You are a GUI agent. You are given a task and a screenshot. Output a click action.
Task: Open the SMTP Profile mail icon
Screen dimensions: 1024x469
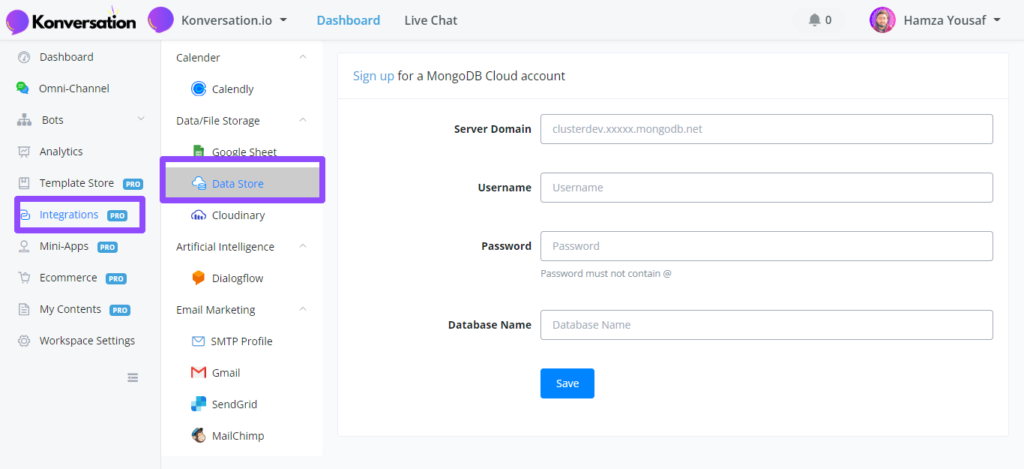point(199,341)
